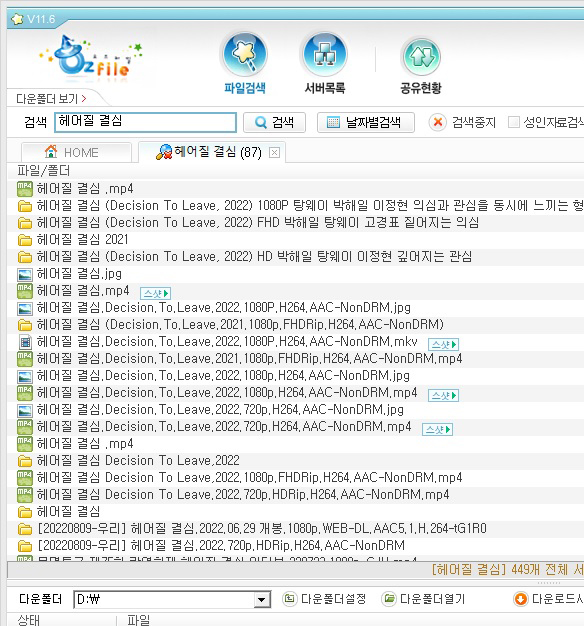Viewport: 584px width, 626px height.
Task: Select HD 박해일 탕웨이 이정현 깊어지는 관심 folder
Action: [x=295, y=257]
